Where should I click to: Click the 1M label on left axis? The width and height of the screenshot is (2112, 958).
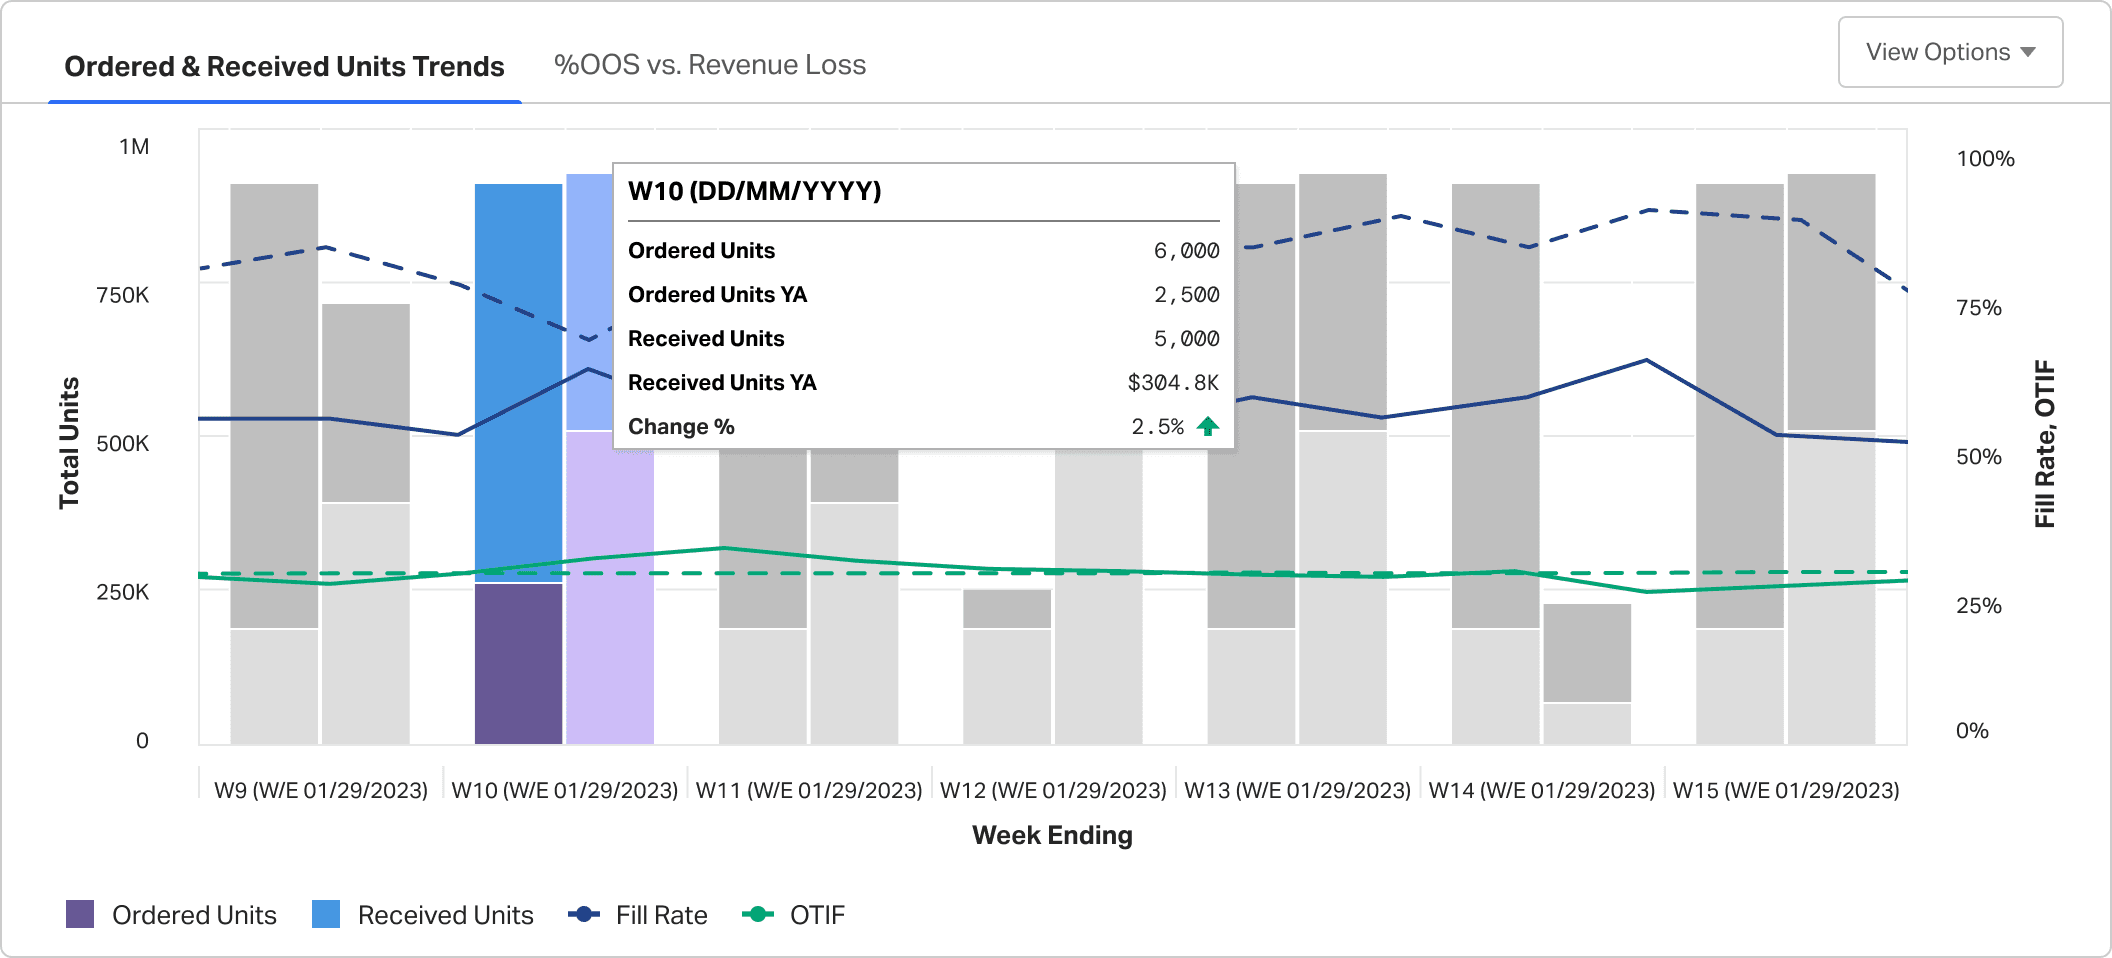tap(134, 147)
